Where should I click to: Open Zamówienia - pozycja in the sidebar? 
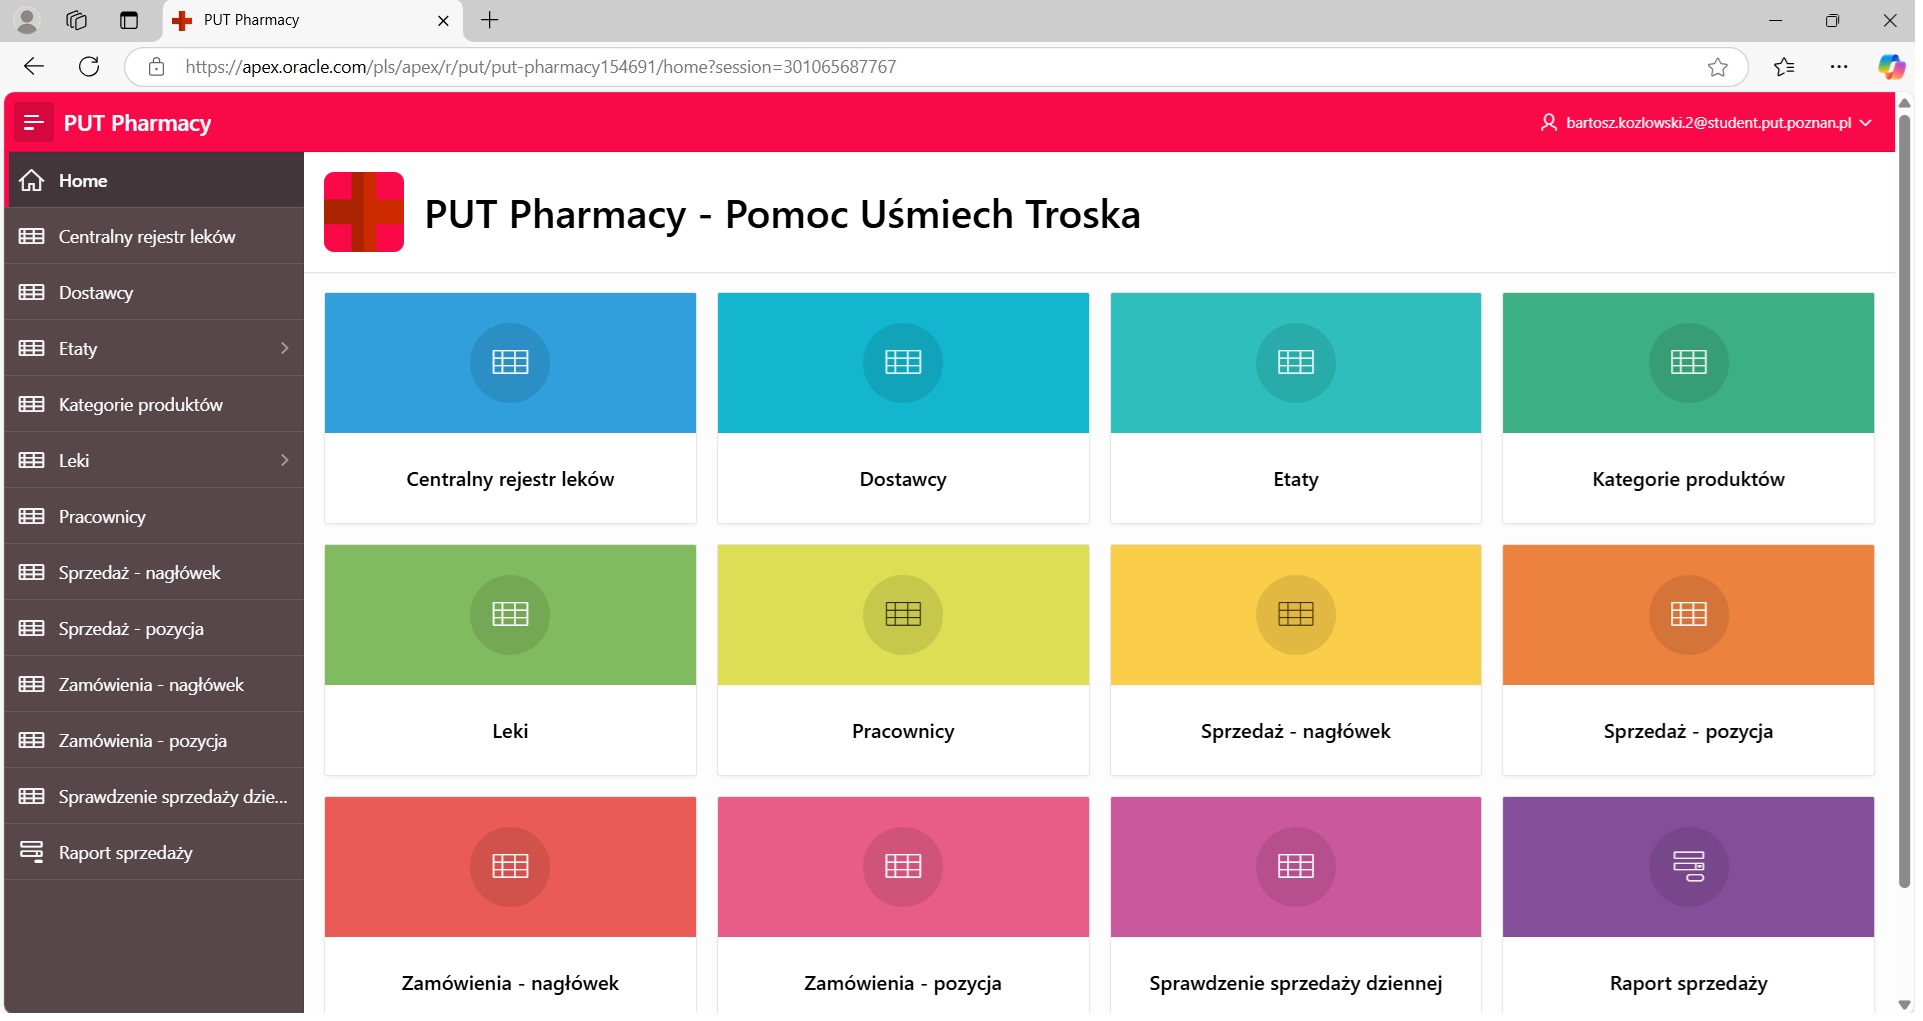tap(155, 741)
